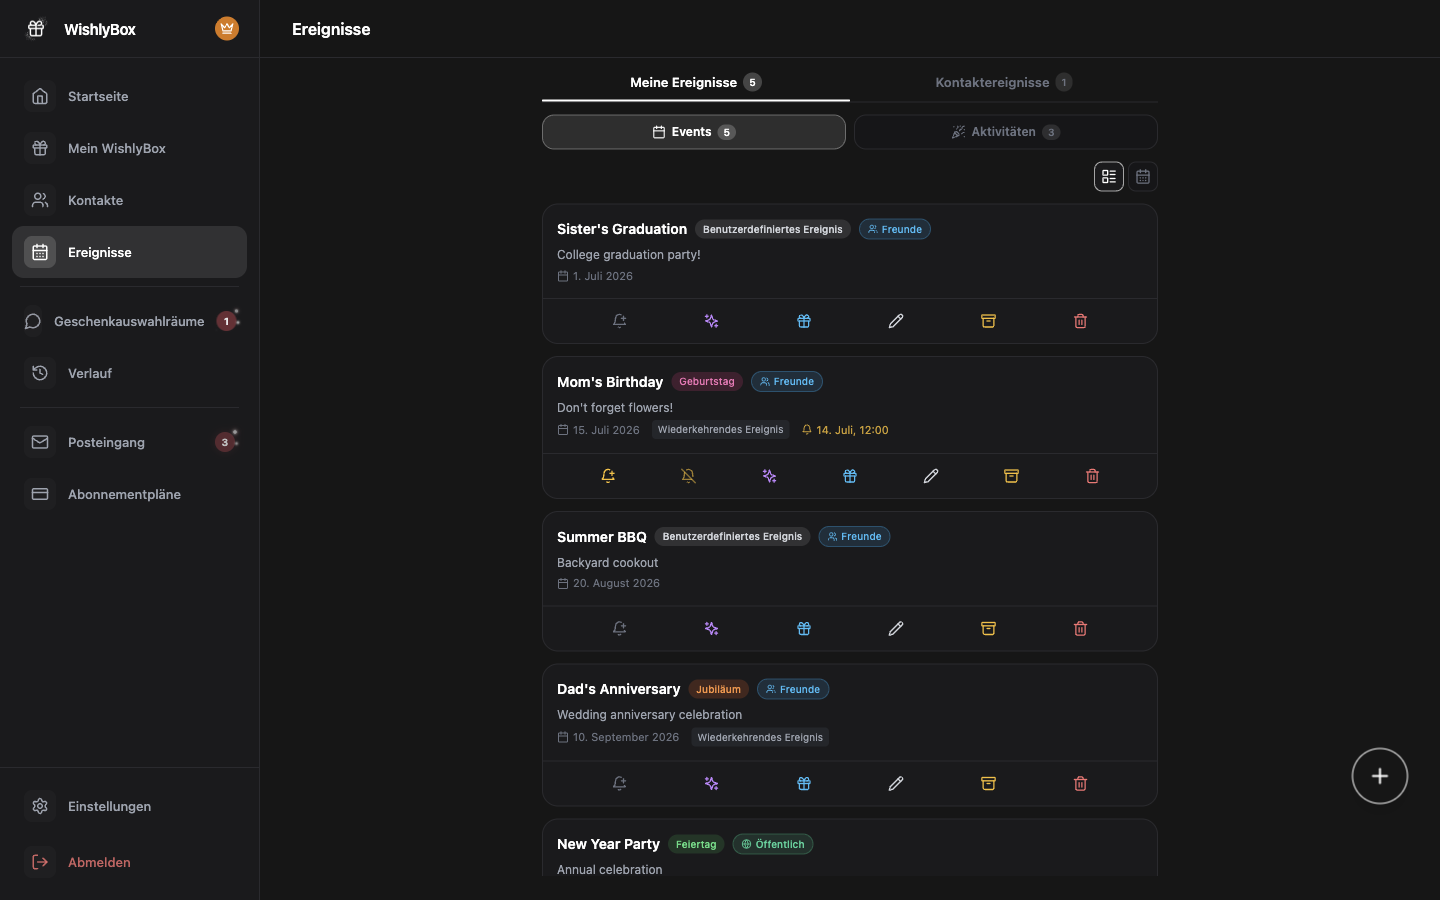Open the premium crown badge
The width and height of the screenshot is (1440, 900).
pyautogui.click(x=227, y=29)
